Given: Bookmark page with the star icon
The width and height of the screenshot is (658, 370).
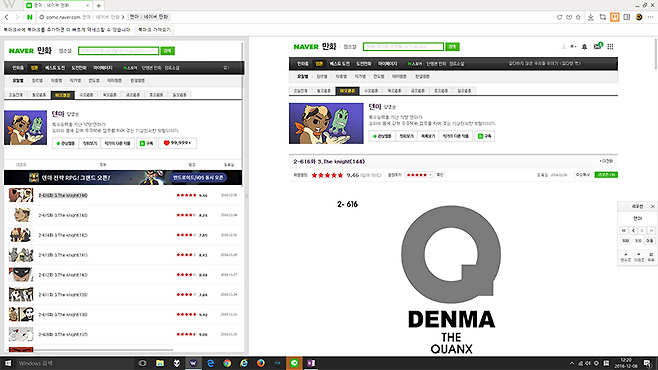Looking at the screenshot, I should [578, 17].
